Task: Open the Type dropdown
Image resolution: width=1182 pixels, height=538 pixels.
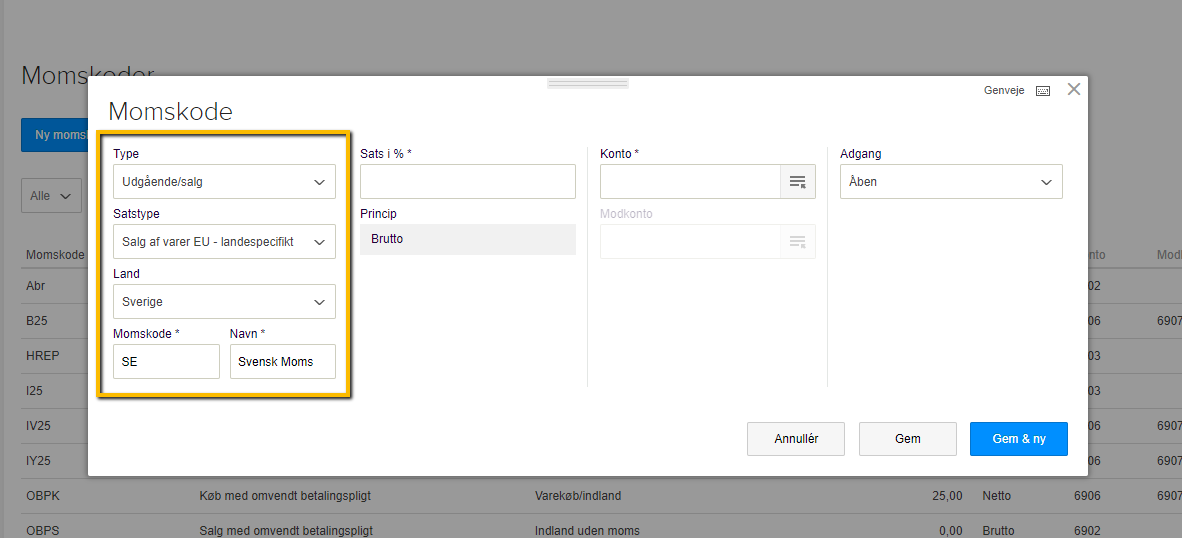Action: click(x=224, y=182)
